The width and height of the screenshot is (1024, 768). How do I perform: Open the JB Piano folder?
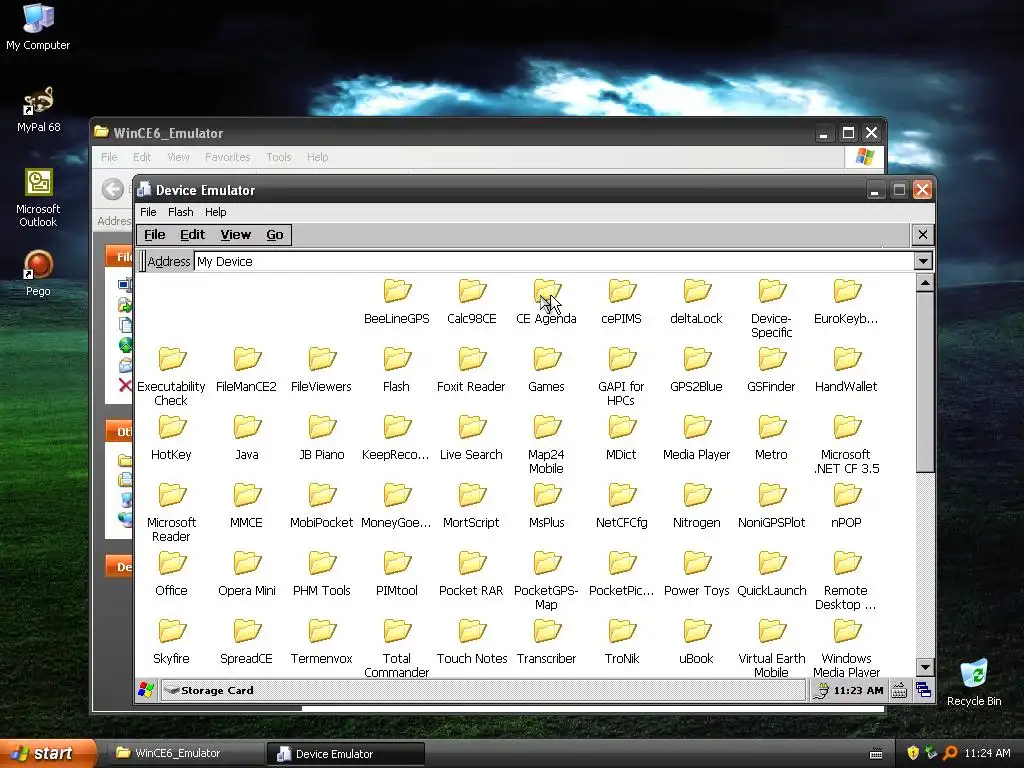pos(321,438)
